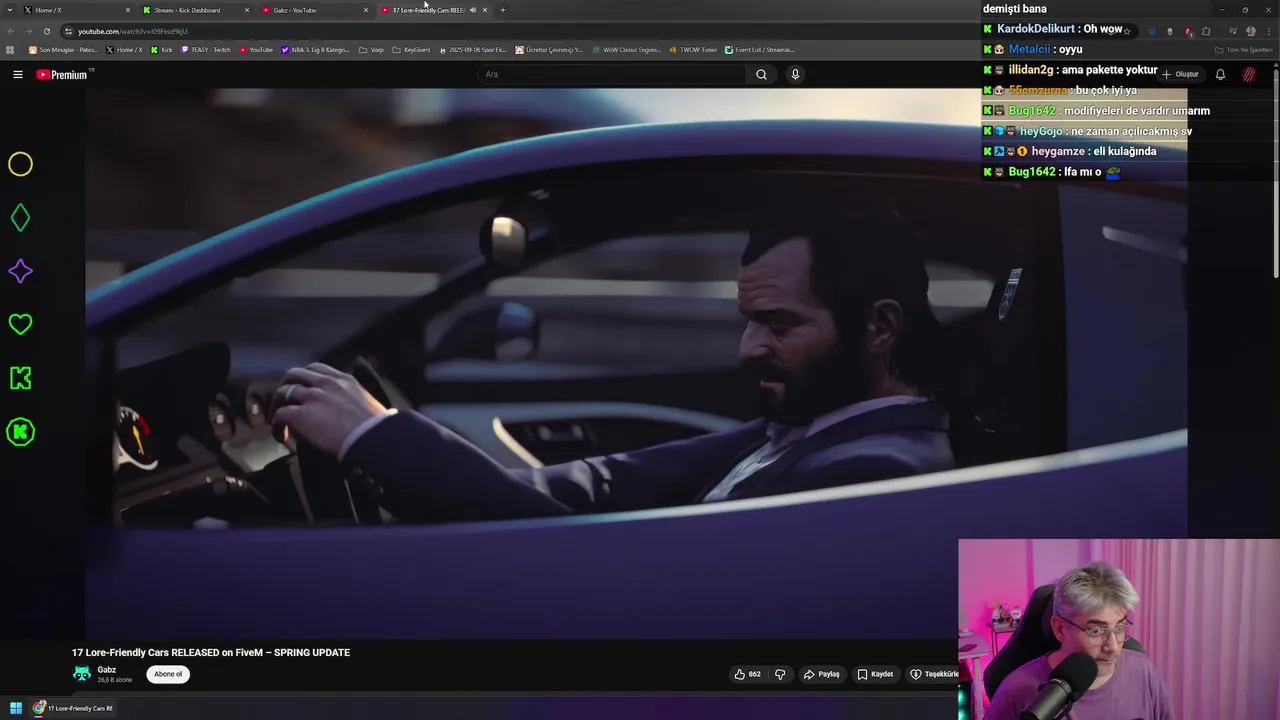Reload the page with refresh icon

coord(46,31)
